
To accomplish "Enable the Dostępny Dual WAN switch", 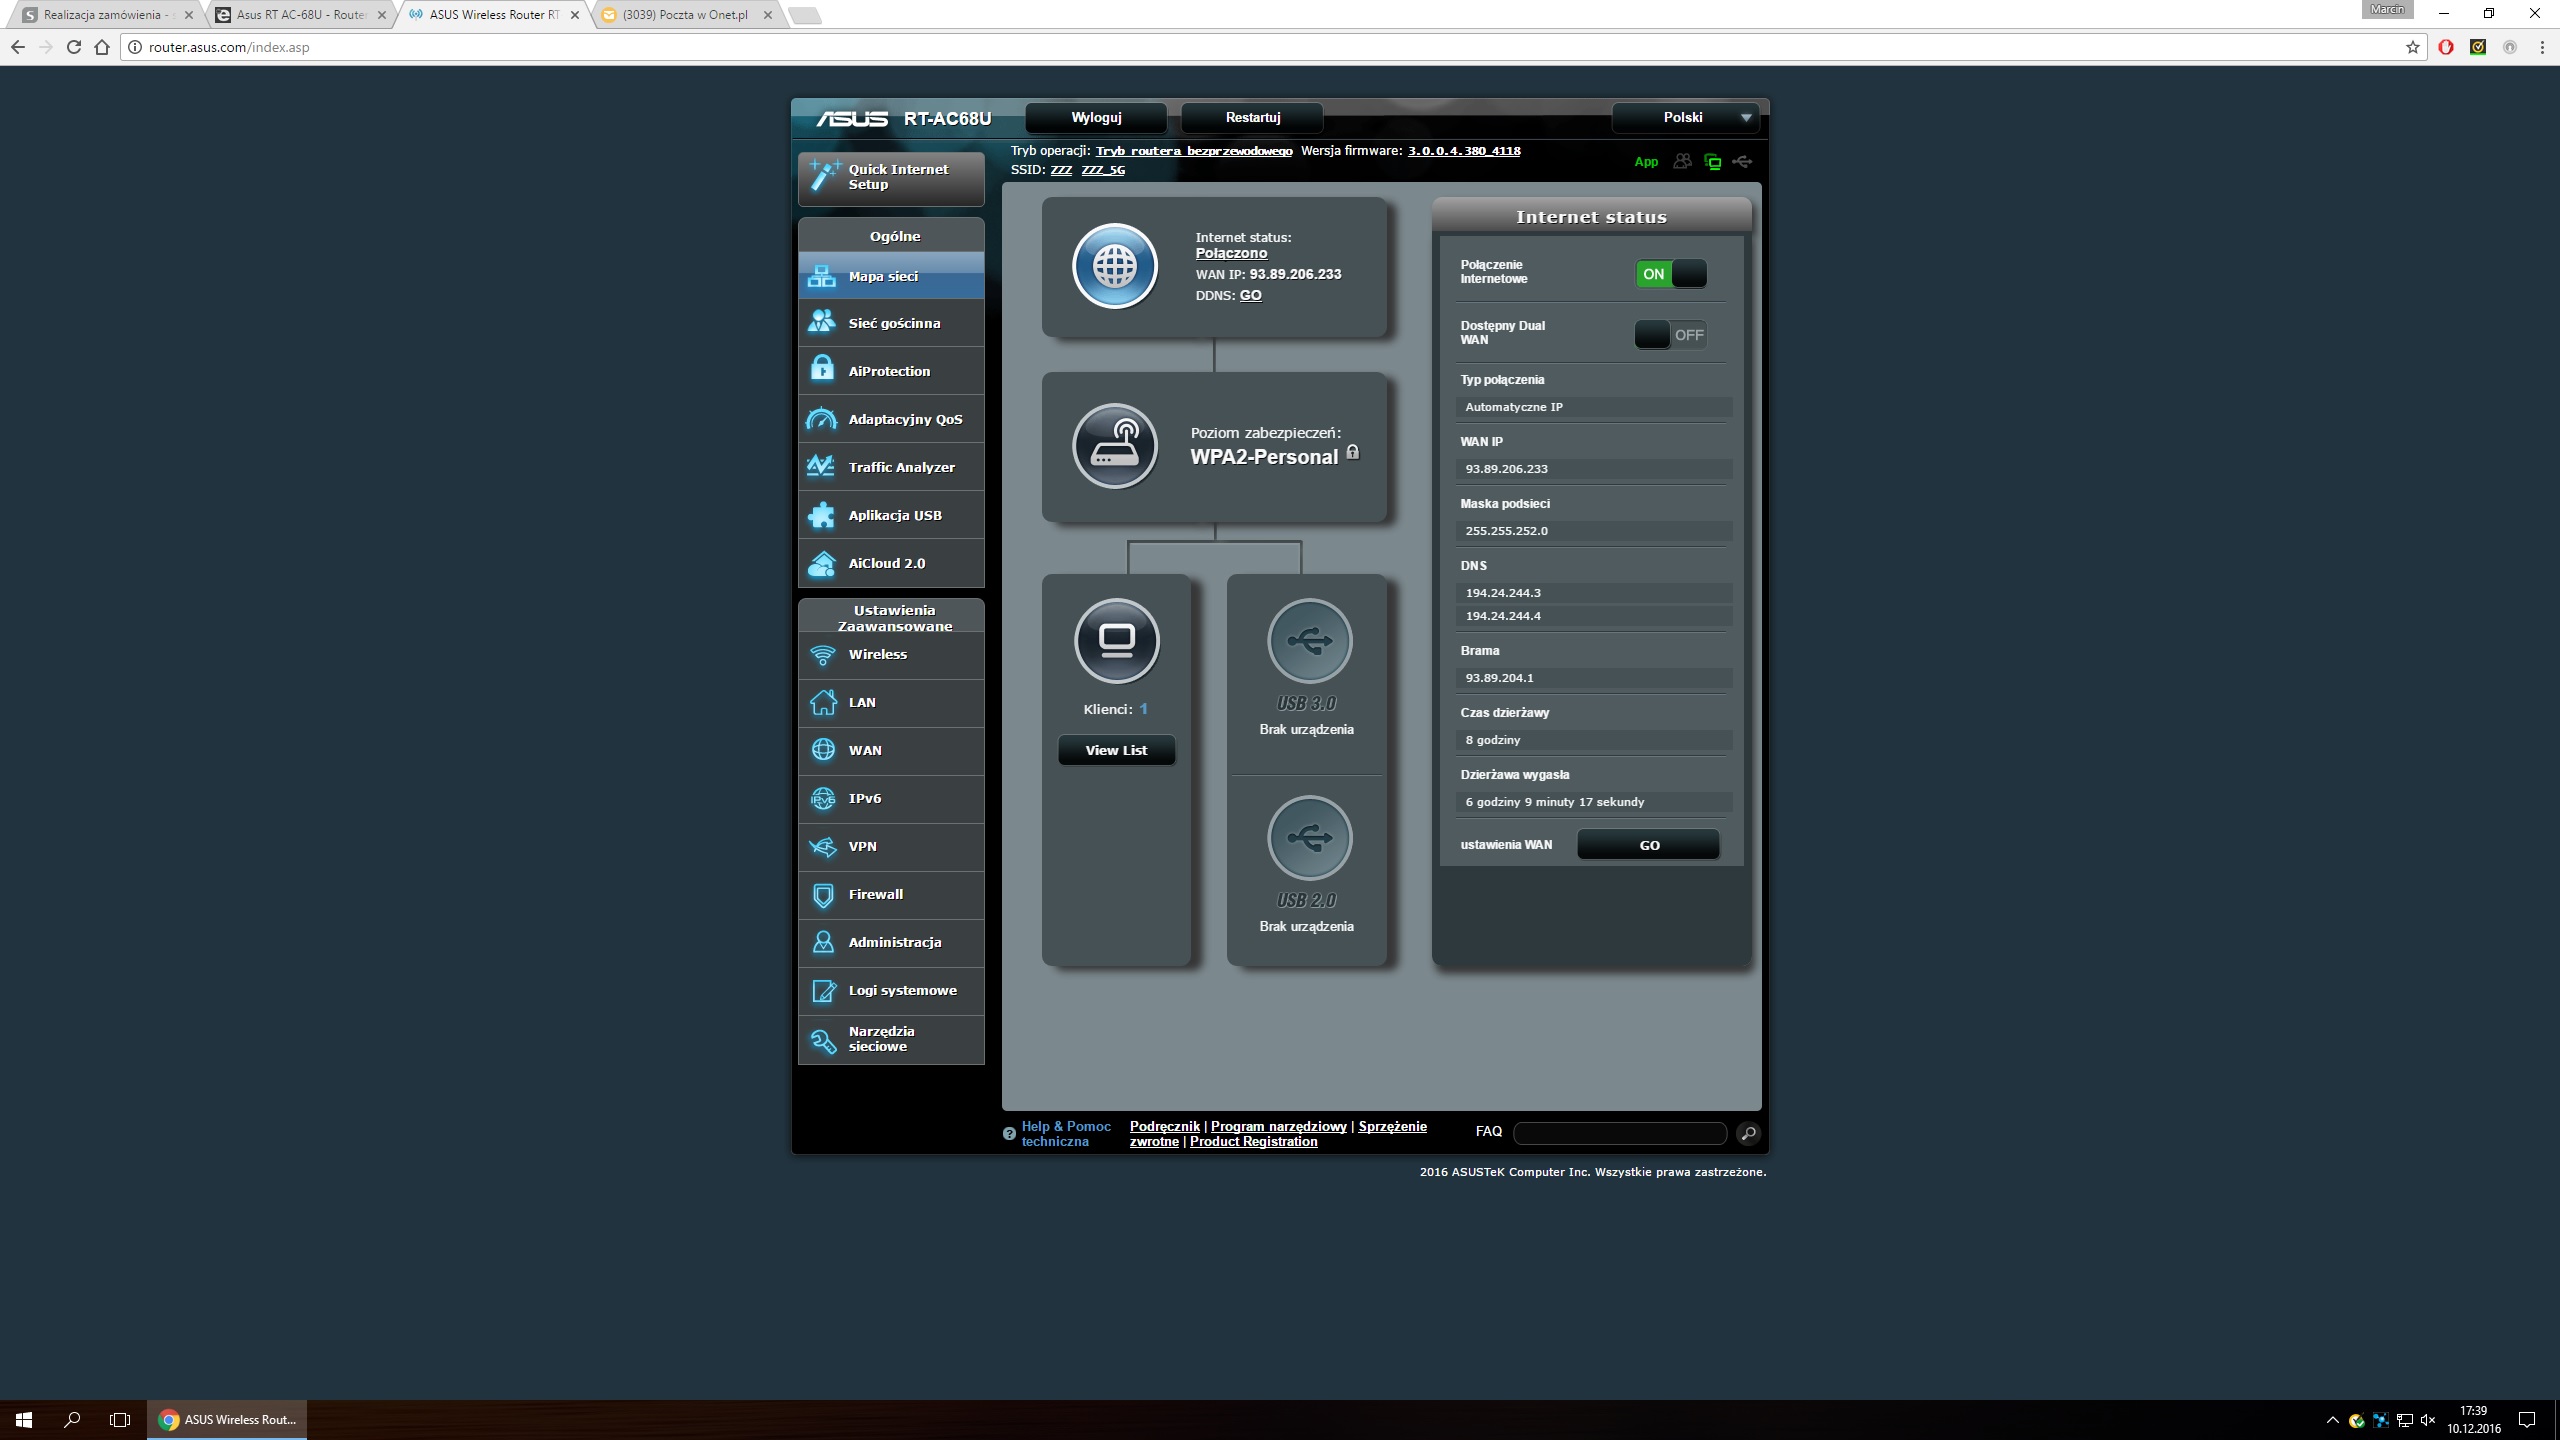I will point(1671,335).
